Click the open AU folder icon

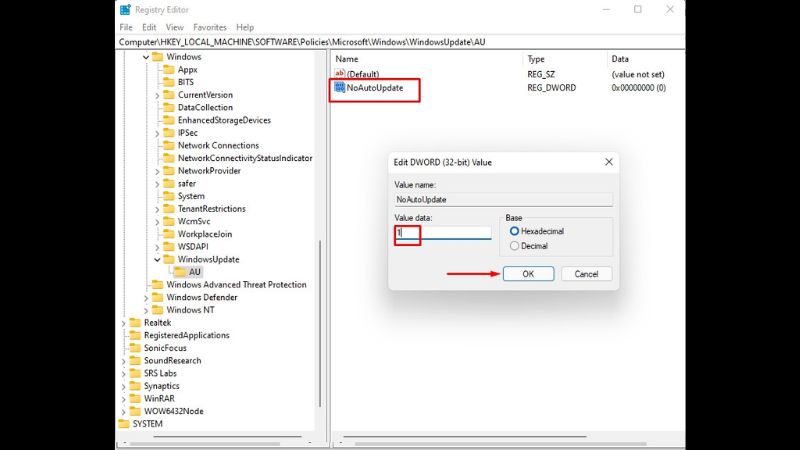point(180,272)
